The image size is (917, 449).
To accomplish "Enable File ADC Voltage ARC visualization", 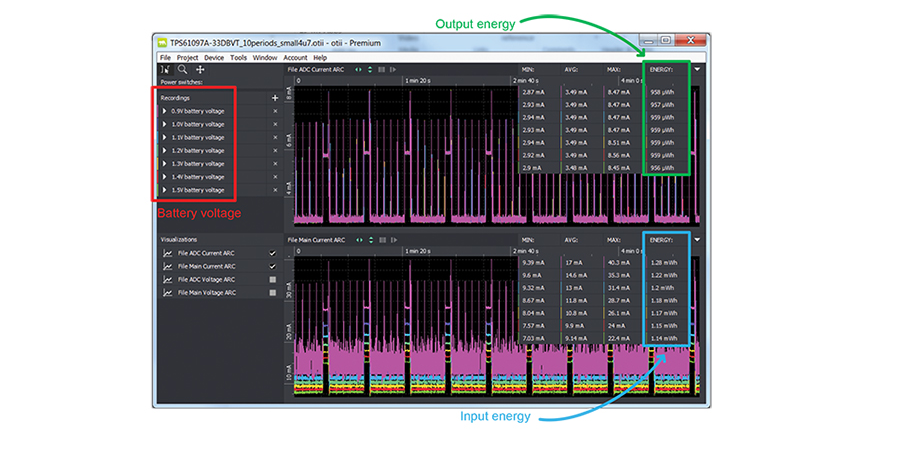I will pyautogui.click(x=272, y=279).
